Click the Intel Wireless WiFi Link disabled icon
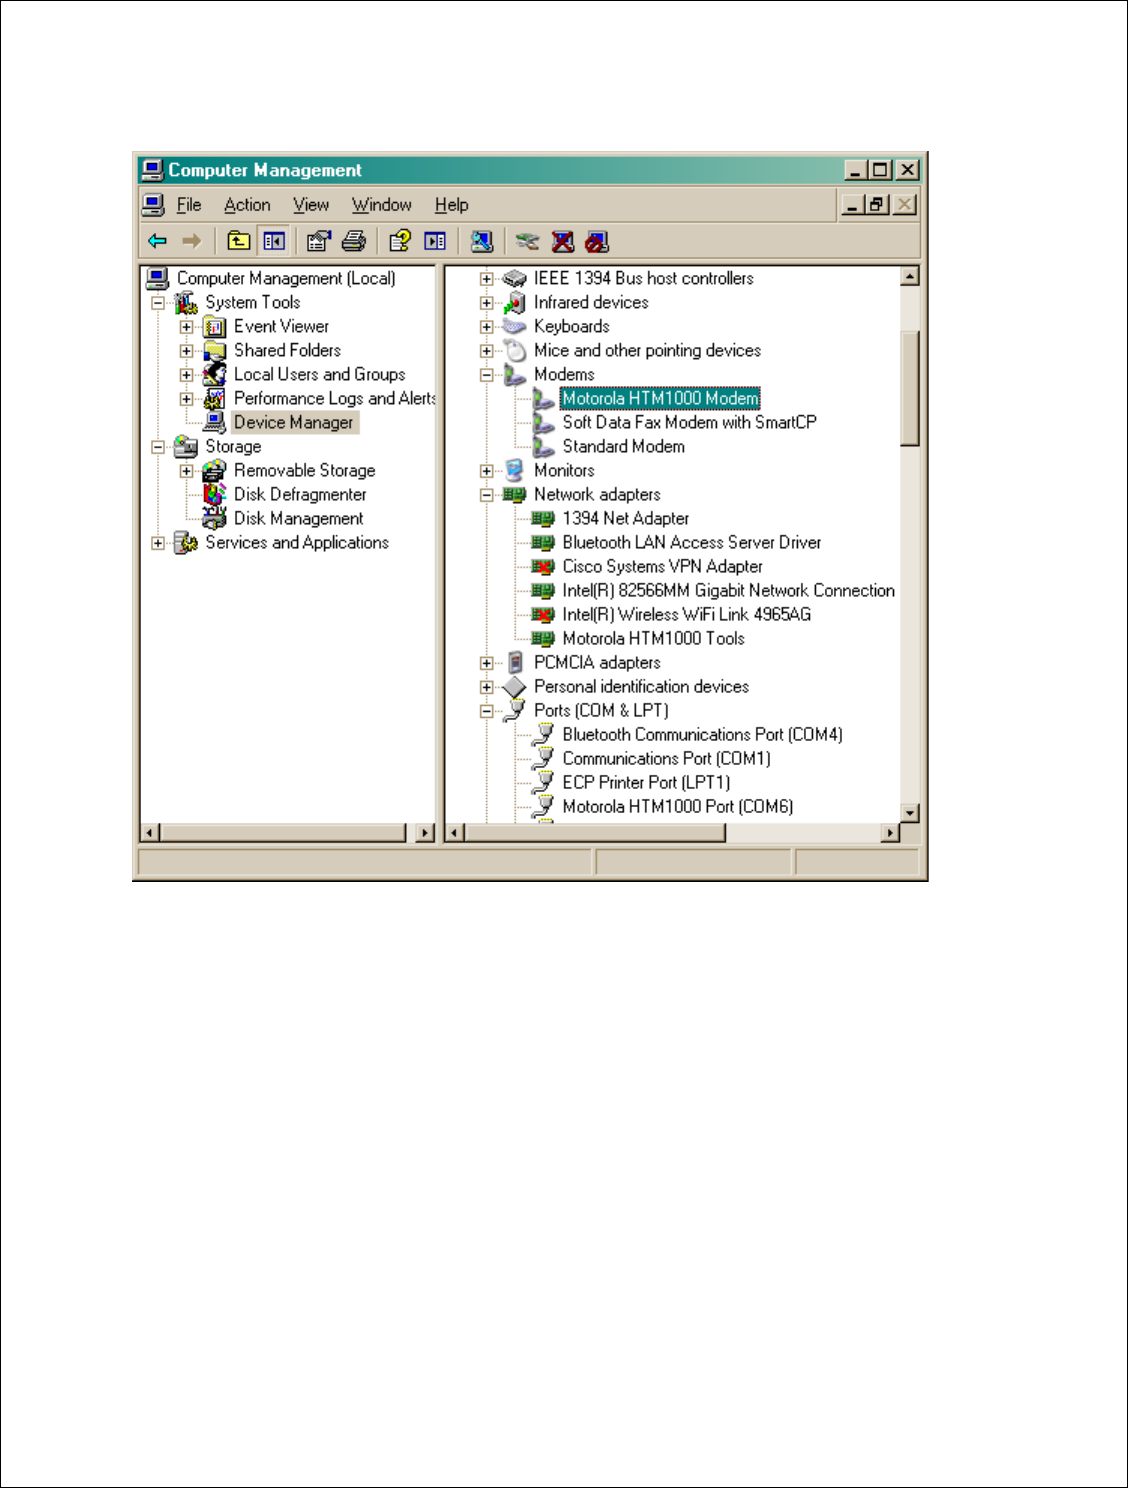 tap(543, 615)
